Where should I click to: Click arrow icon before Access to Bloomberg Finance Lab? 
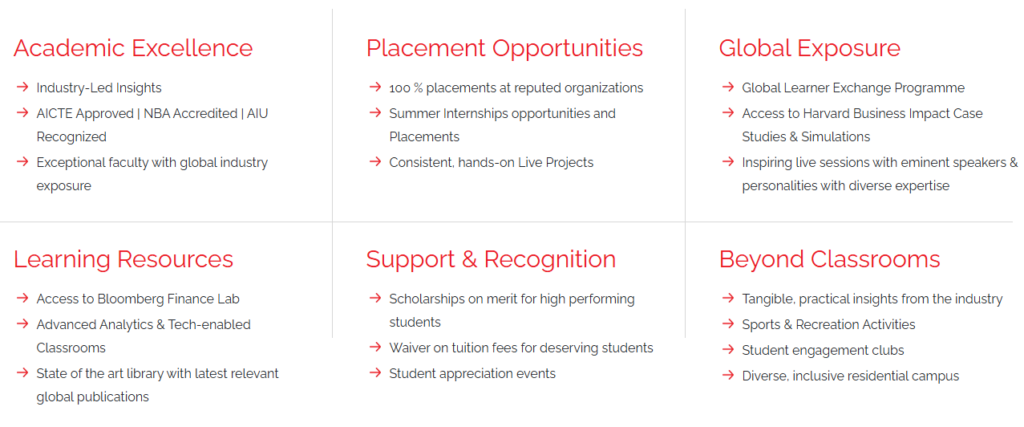(23, 298)
